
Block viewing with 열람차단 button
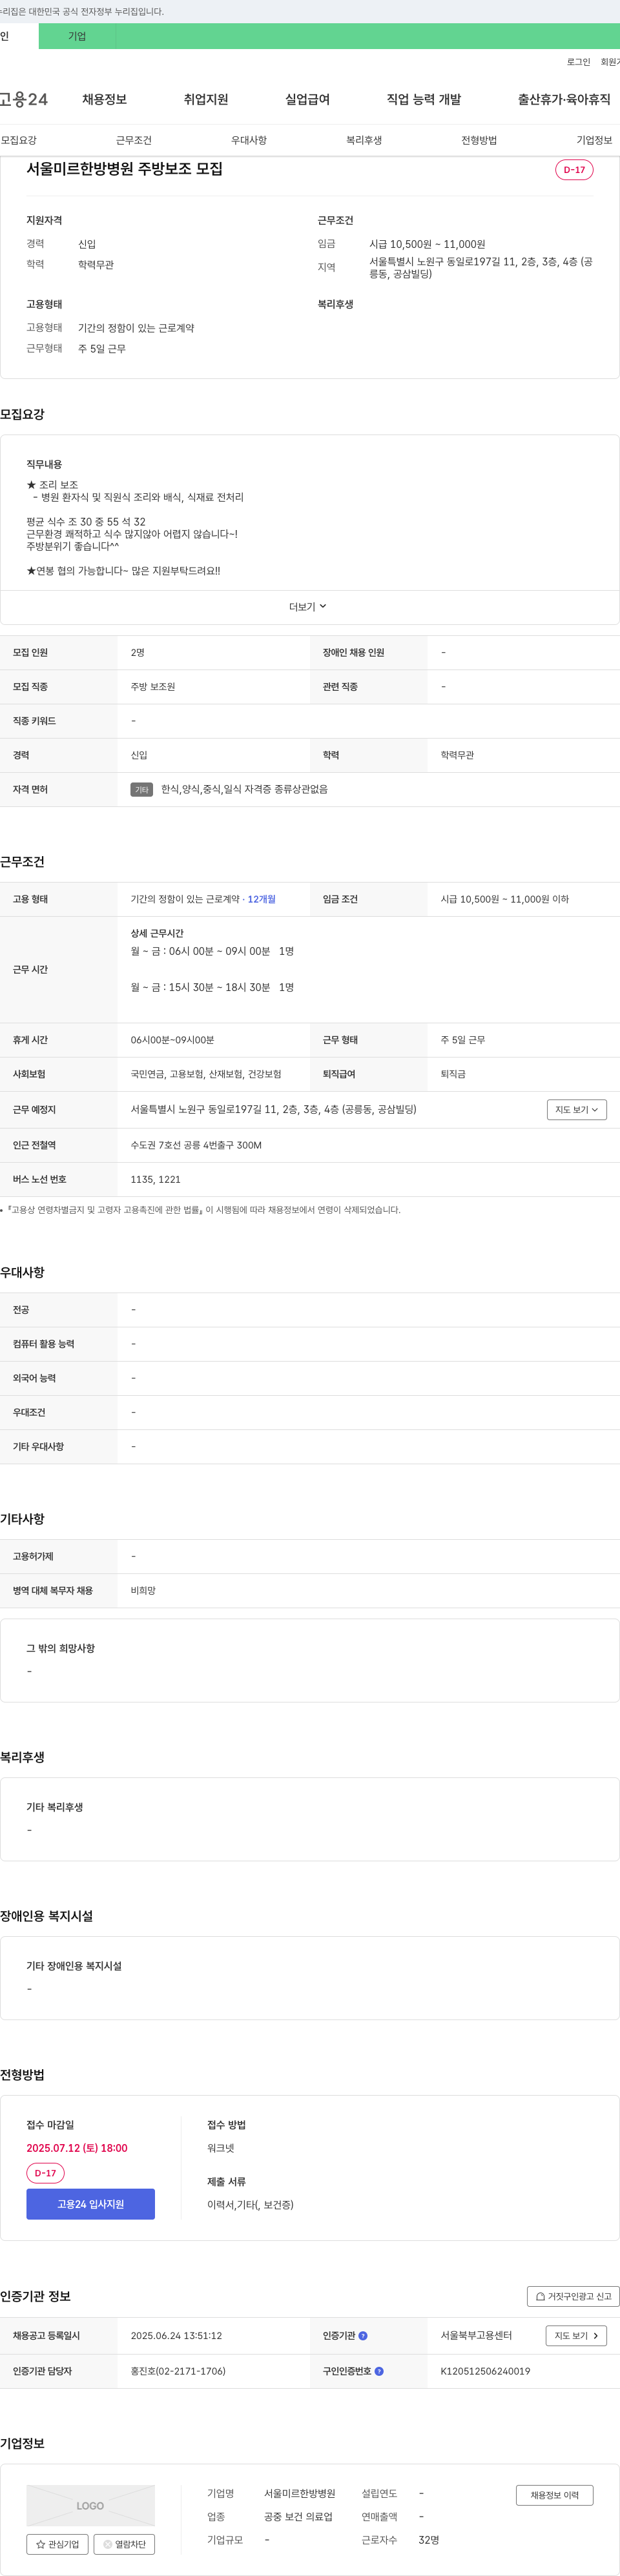[124, 2544]
